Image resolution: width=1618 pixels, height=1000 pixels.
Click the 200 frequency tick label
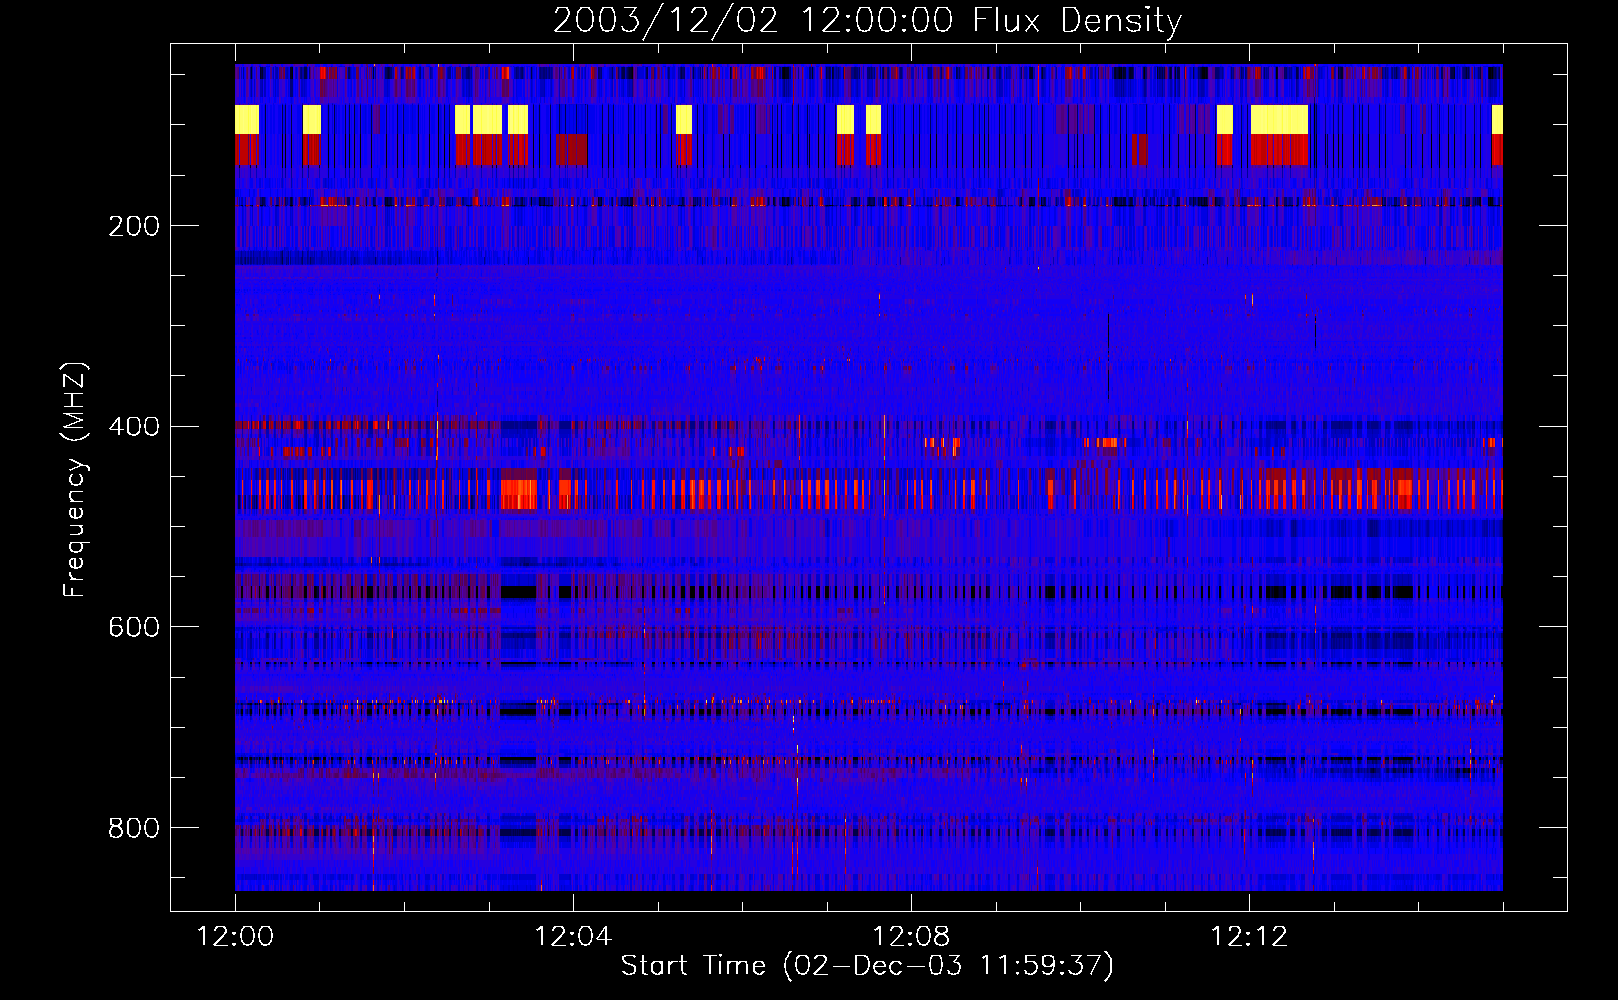[134, 226]
